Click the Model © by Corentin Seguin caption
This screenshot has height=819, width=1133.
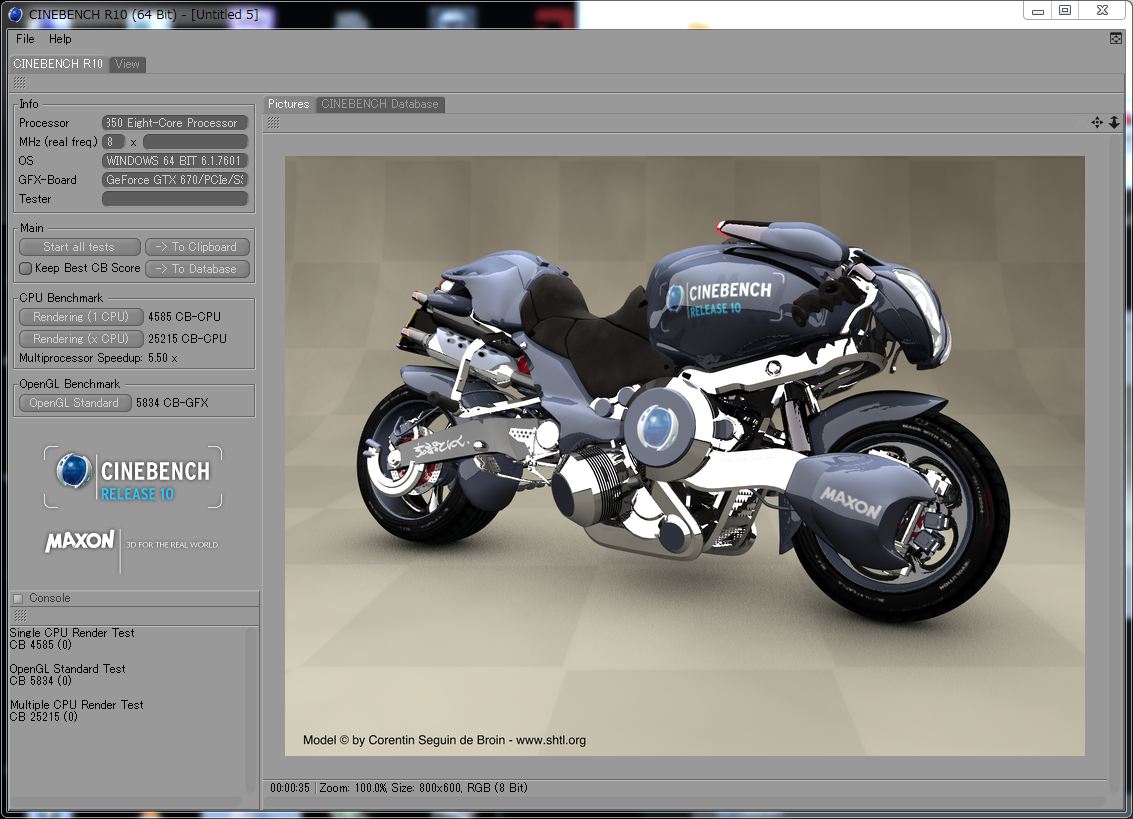point(444,740)
